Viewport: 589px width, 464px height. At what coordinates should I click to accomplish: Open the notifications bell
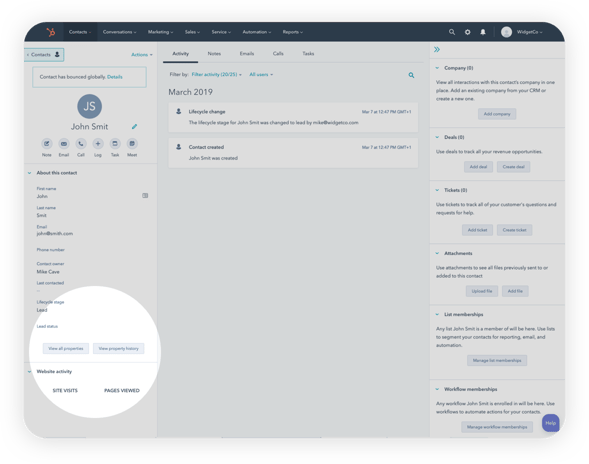483,32
